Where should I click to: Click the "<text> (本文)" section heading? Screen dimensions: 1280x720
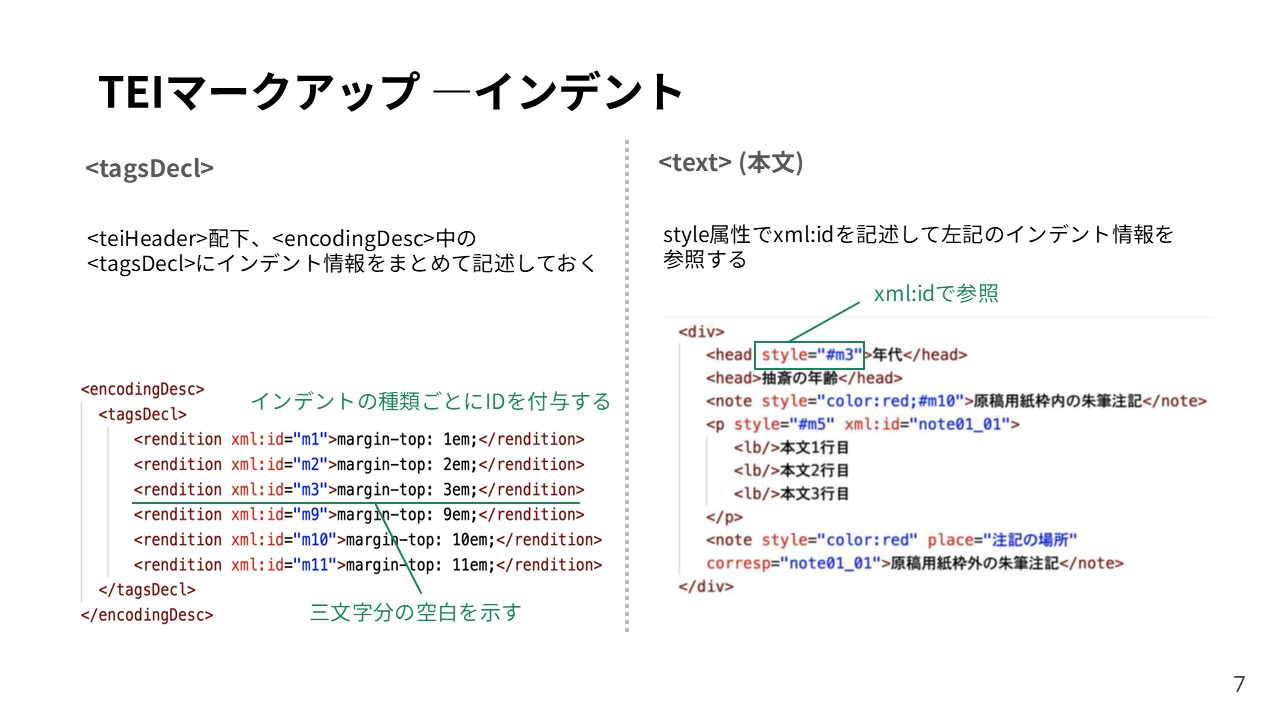click(731, 163)
